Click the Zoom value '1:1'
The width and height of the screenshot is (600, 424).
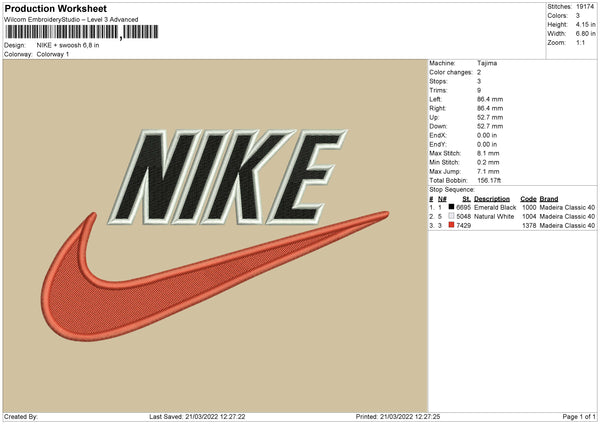pyautogui.click(x=580, y=42)
